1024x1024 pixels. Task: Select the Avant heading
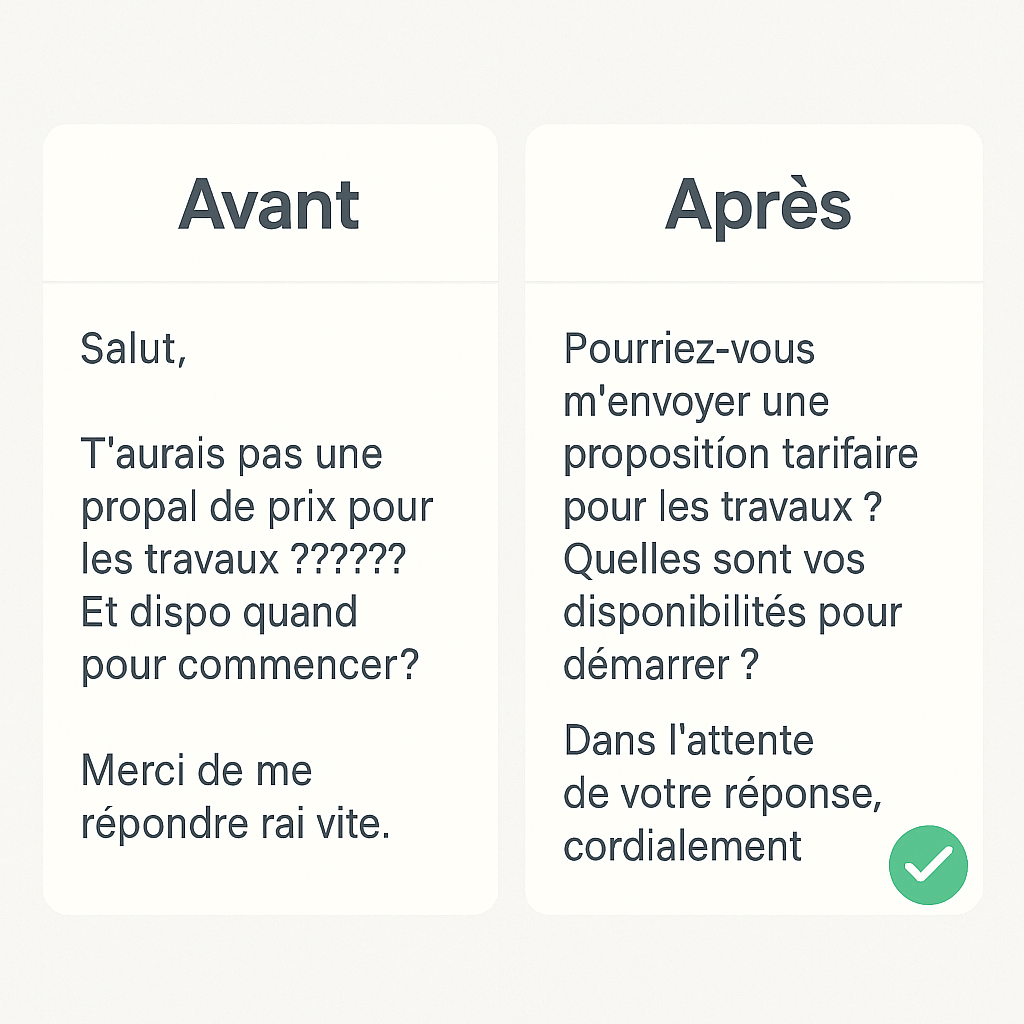(x=269, y=205)
